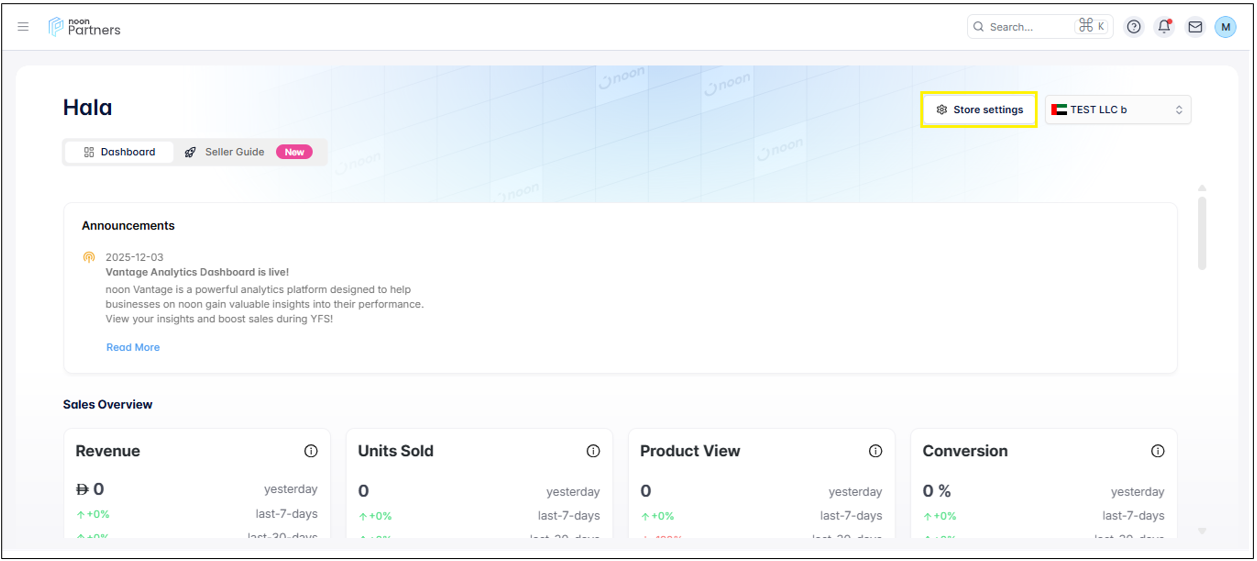1257x561 pixels.
Task: Click the page vertical scrollbar thumb
Action: (x=1202, y=232)
